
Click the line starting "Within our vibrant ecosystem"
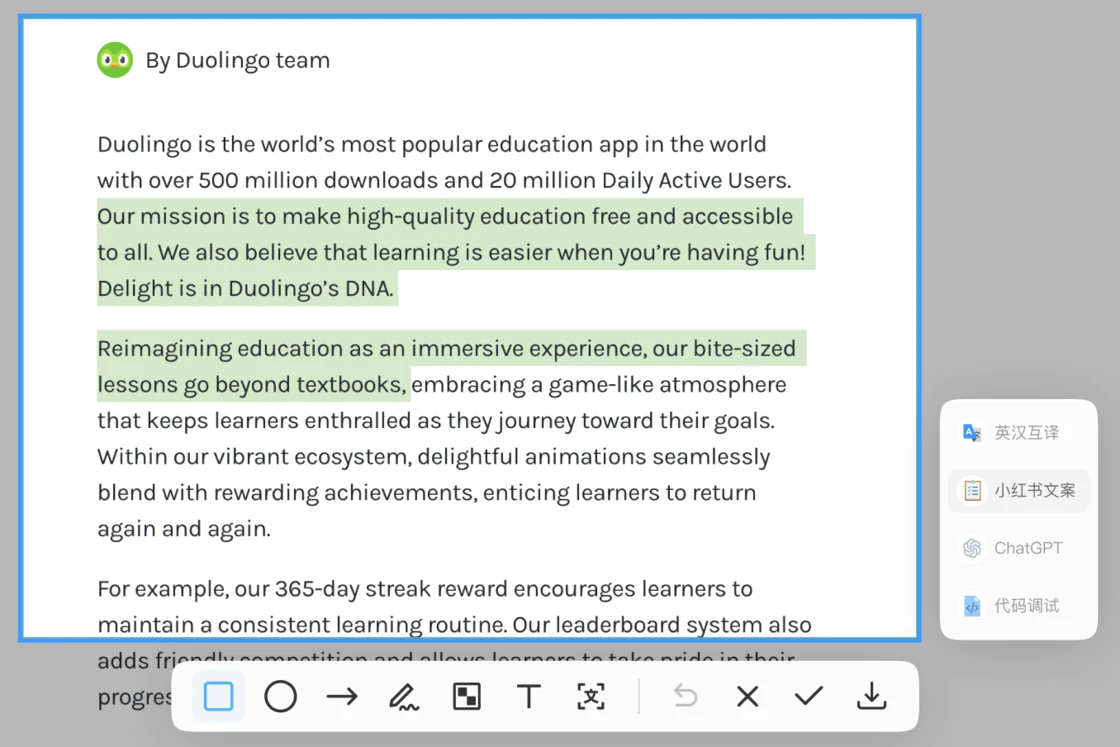click(x=434, y=457)
